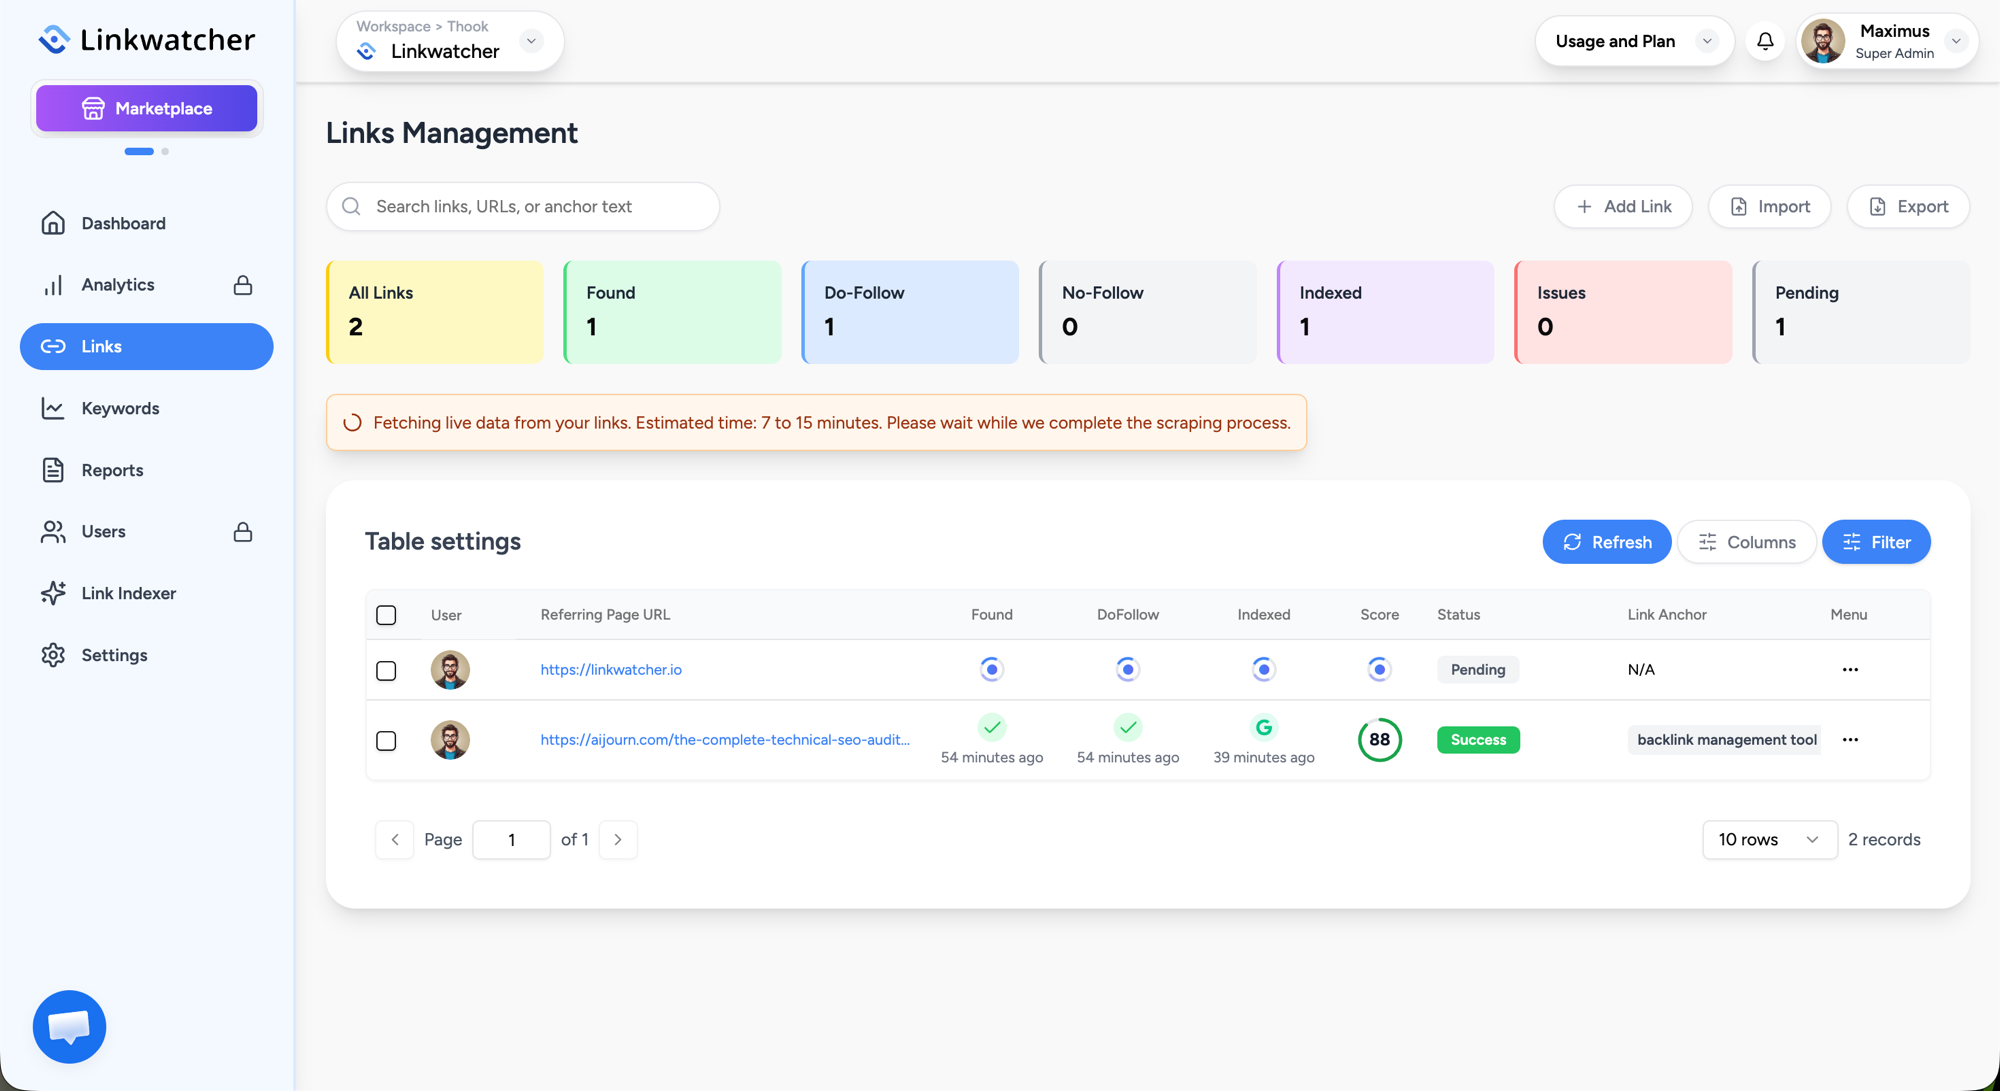Open the https://linkwatcher.io link
Screen dimensions: 2000x1091
pyautogui.click(x=611, y=670)
